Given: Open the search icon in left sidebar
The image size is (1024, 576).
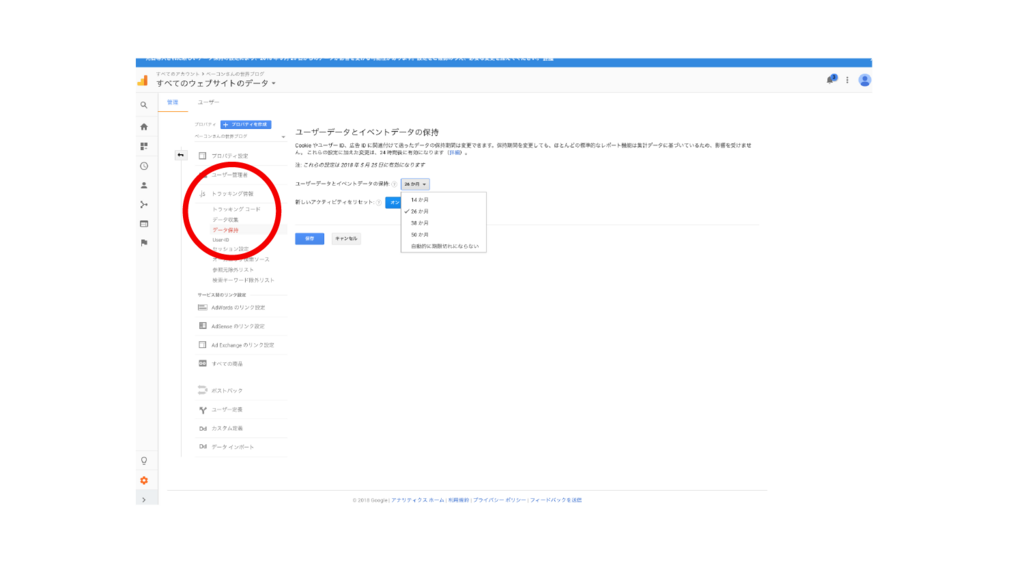Looking at the screenshot, I should point(144,105).
